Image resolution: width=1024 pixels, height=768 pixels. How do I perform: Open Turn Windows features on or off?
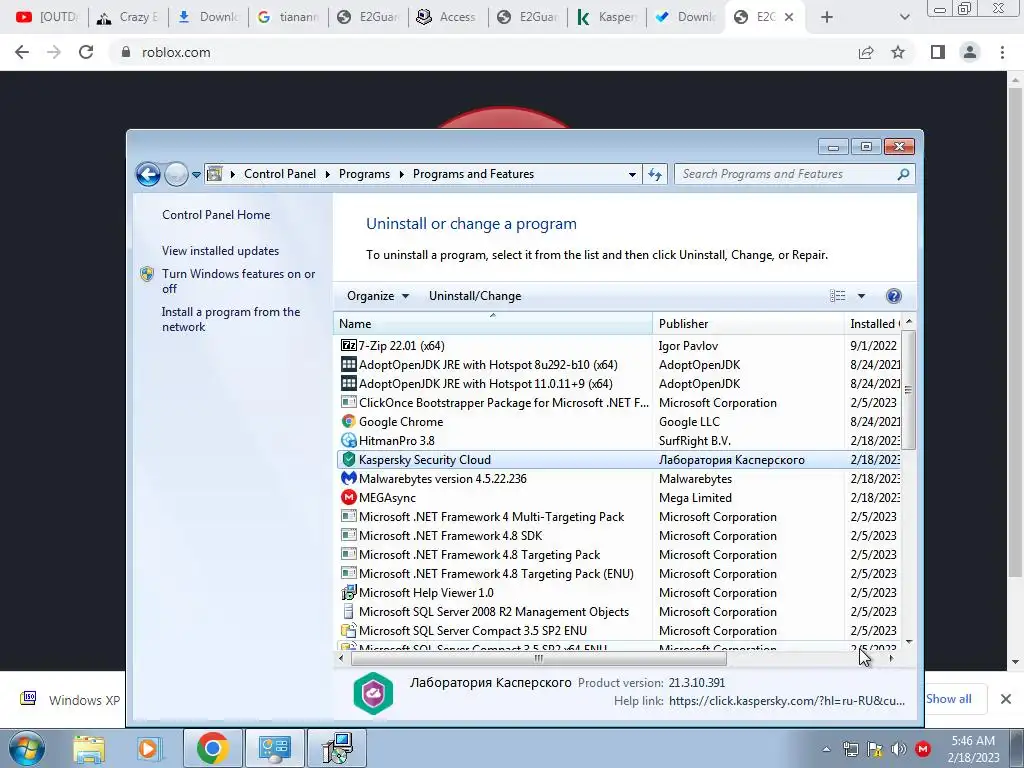238,281
